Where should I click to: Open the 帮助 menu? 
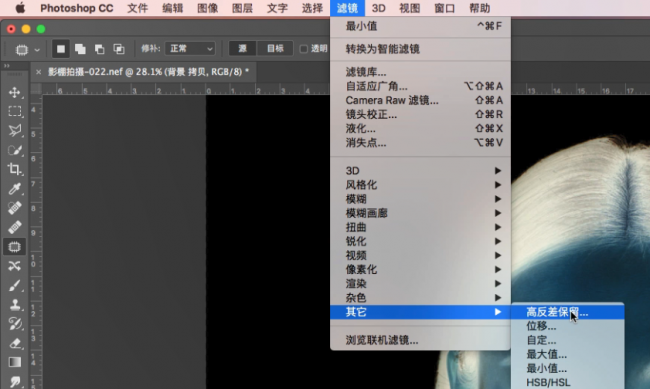click(x=480, y=8)
